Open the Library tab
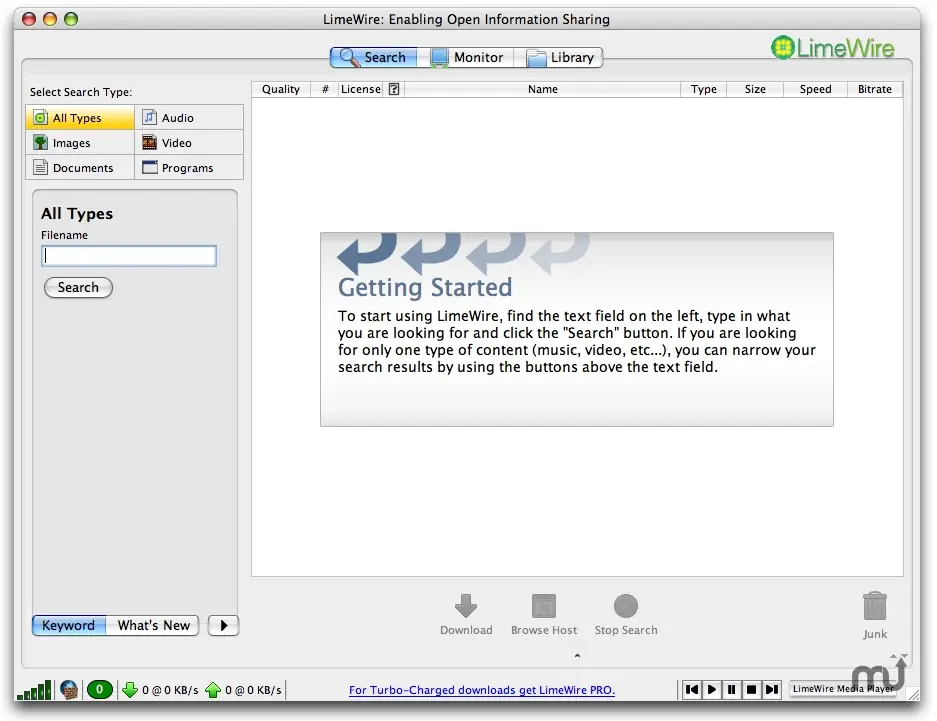Screen dimensions: 937x721 pyautogui.click(x=559, y=57)
